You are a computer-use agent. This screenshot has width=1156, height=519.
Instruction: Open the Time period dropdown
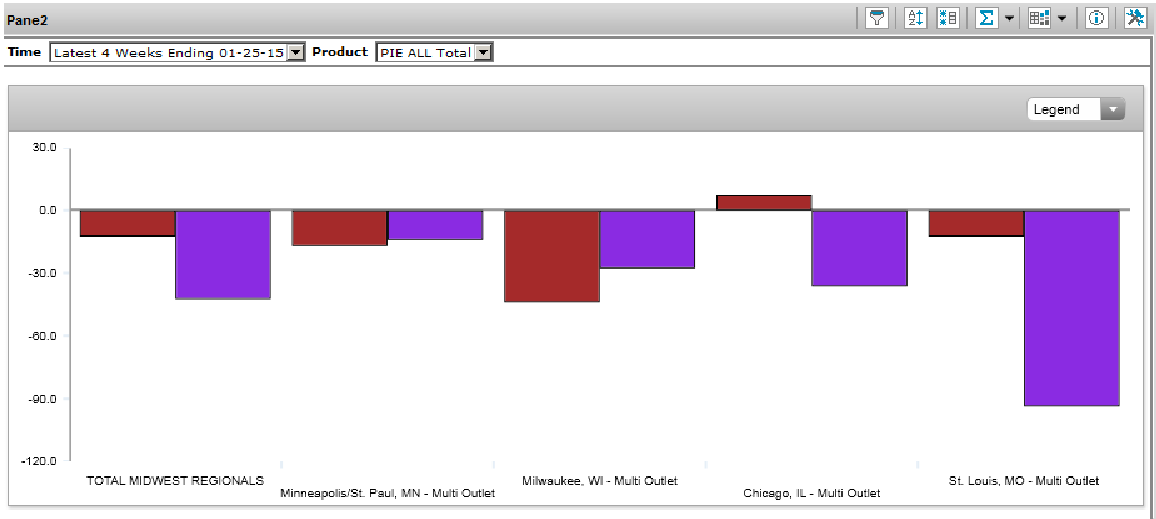point(295,53)
